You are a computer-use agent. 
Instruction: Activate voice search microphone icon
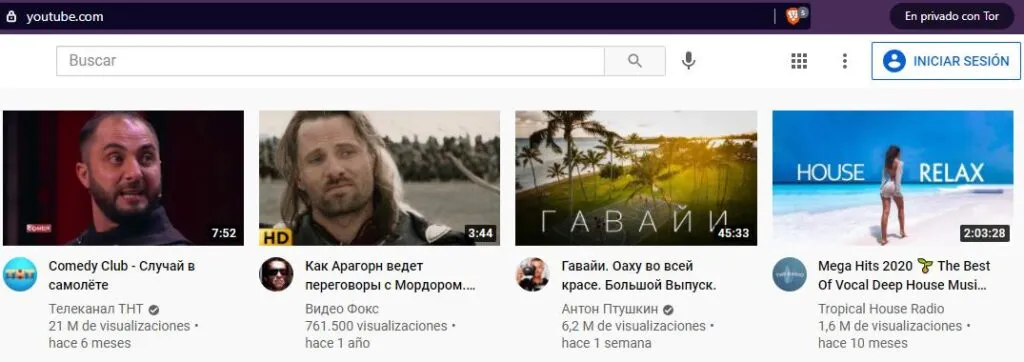688,61
